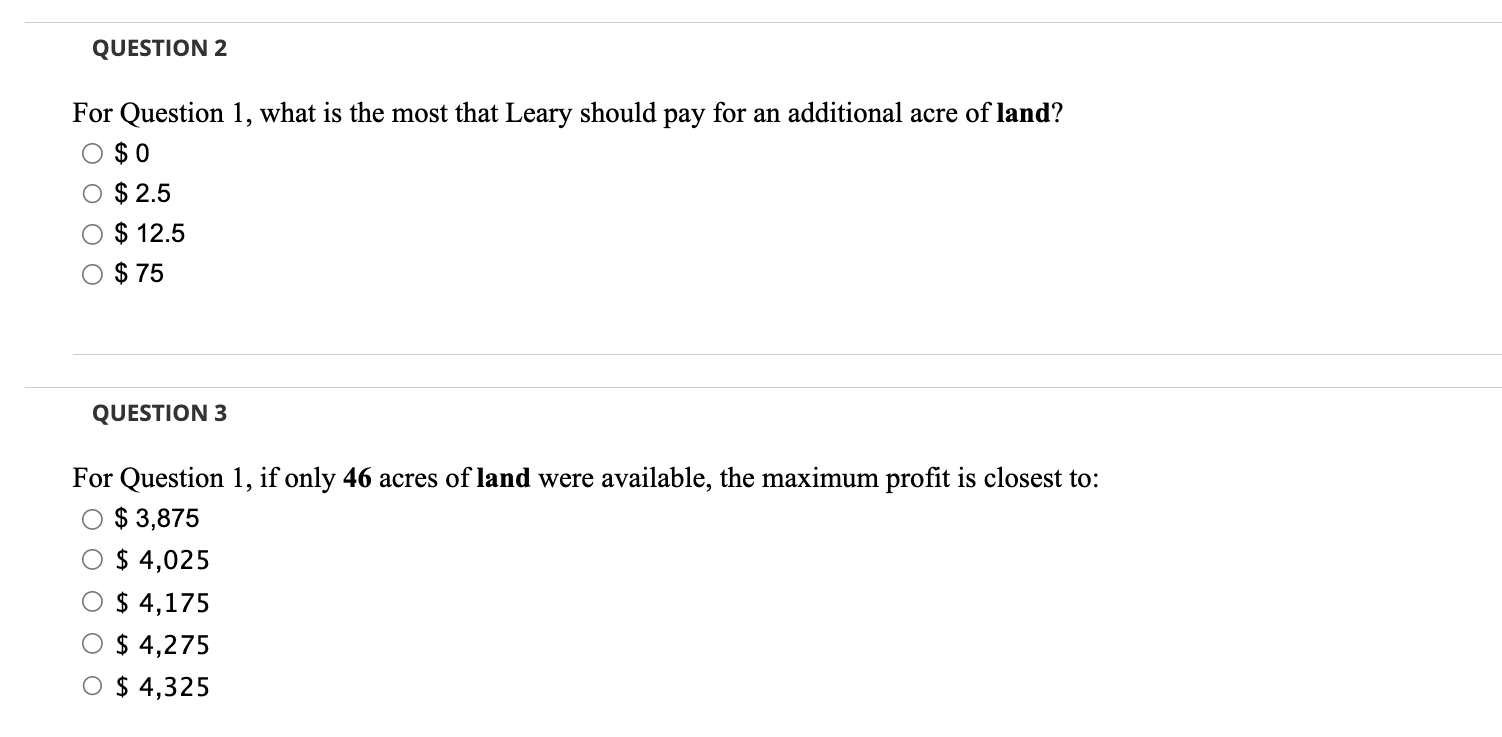This screenshot has height=737, width=1502.
Task: Select the $ 4,275 radio button
Action: point(93,645)
